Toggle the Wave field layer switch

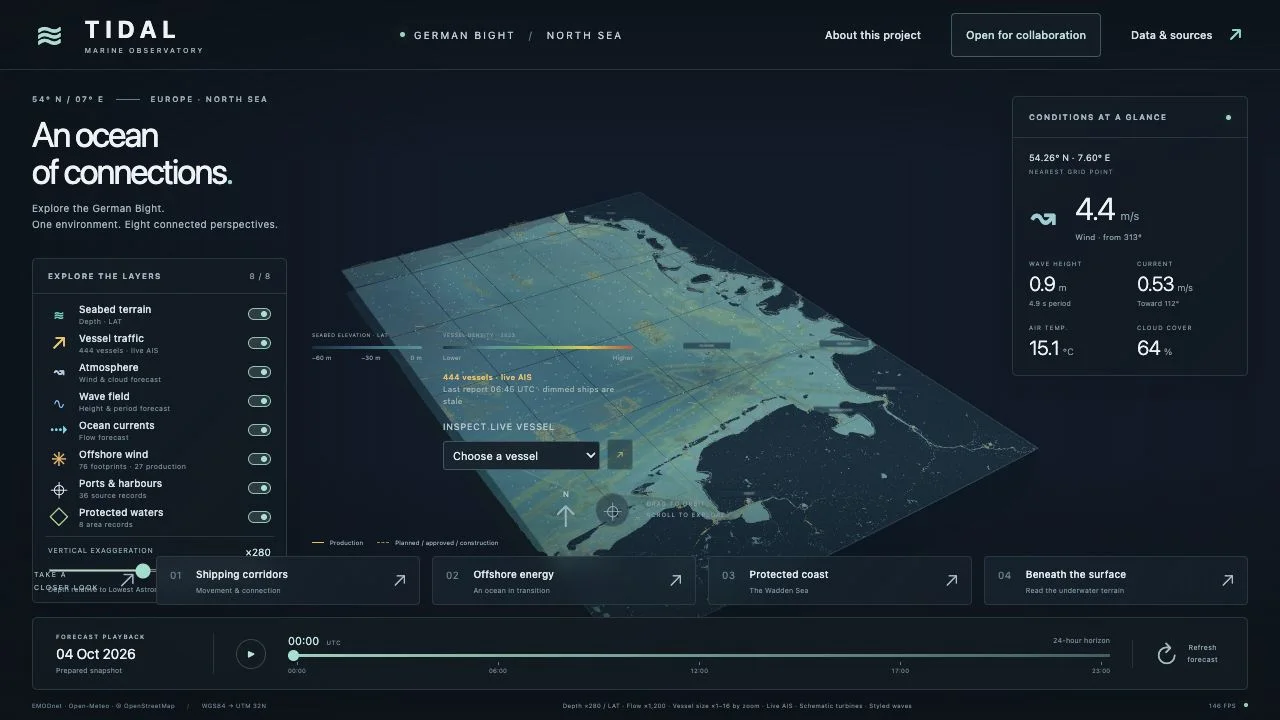point(259,401)
